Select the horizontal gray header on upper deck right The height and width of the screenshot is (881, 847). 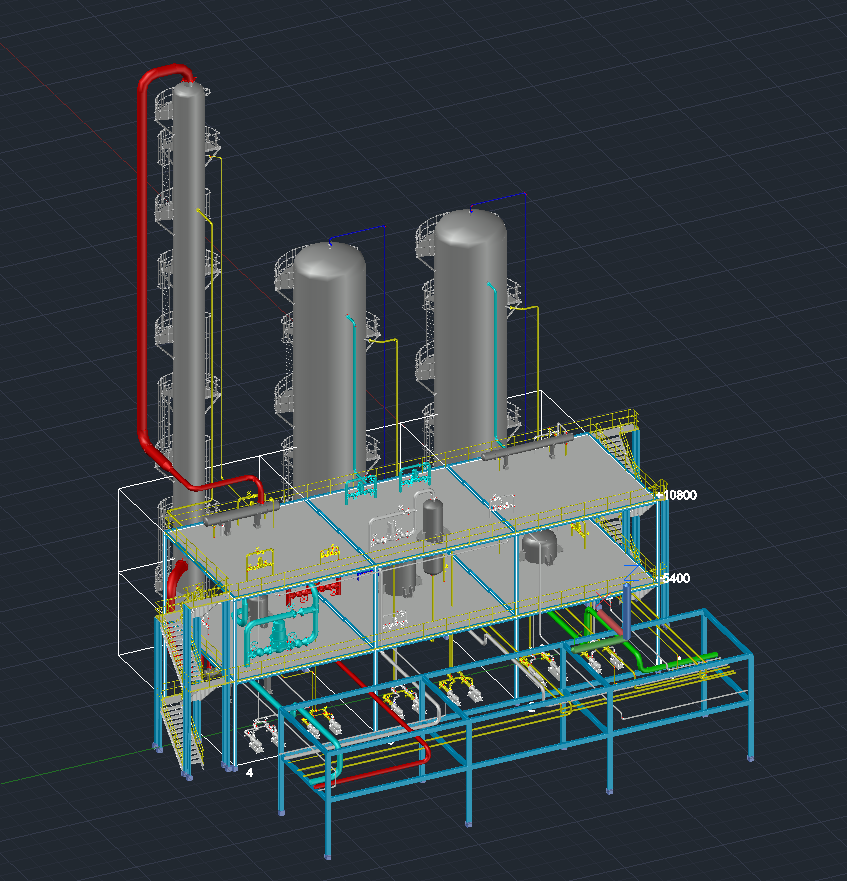click(527, 448)
